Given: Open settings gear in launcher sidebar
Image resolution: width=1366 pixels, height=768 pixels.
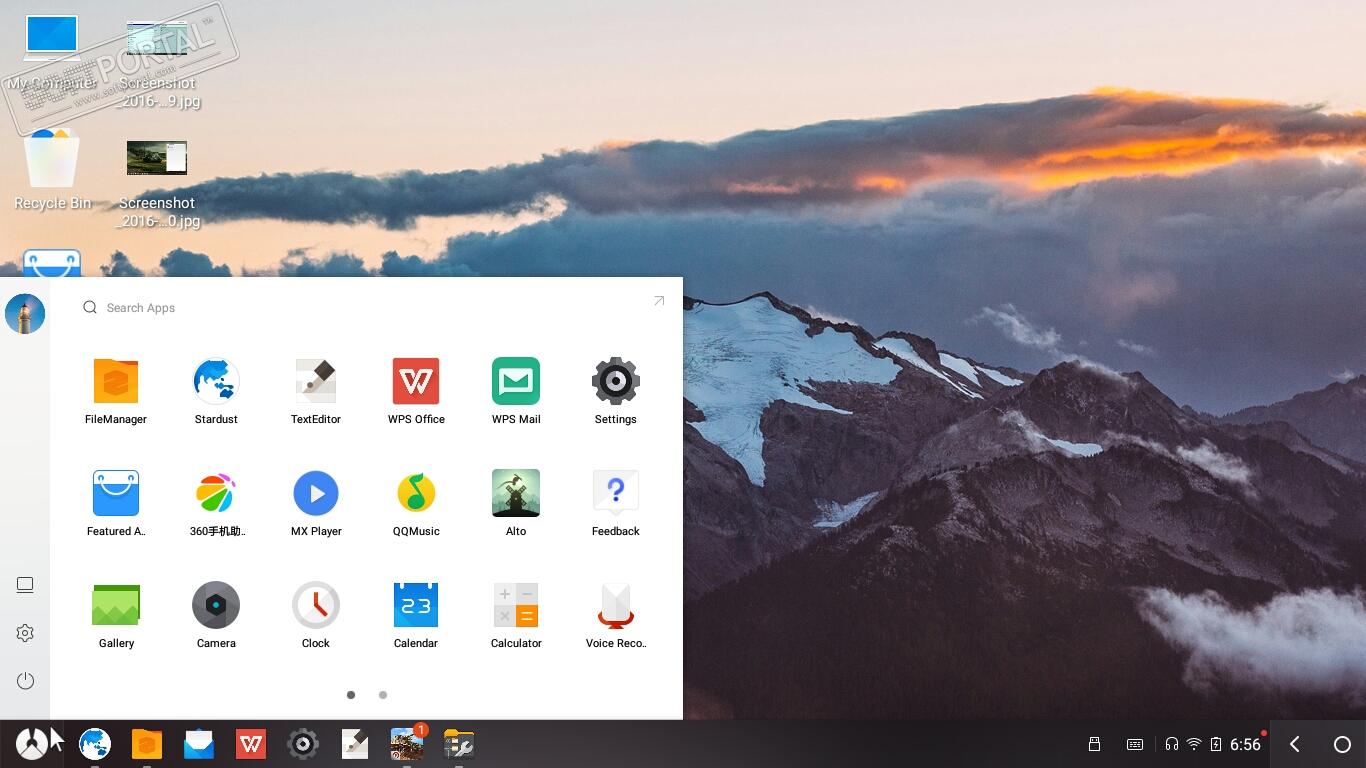Looking at the screenshot, I should [x=25, y=633].
